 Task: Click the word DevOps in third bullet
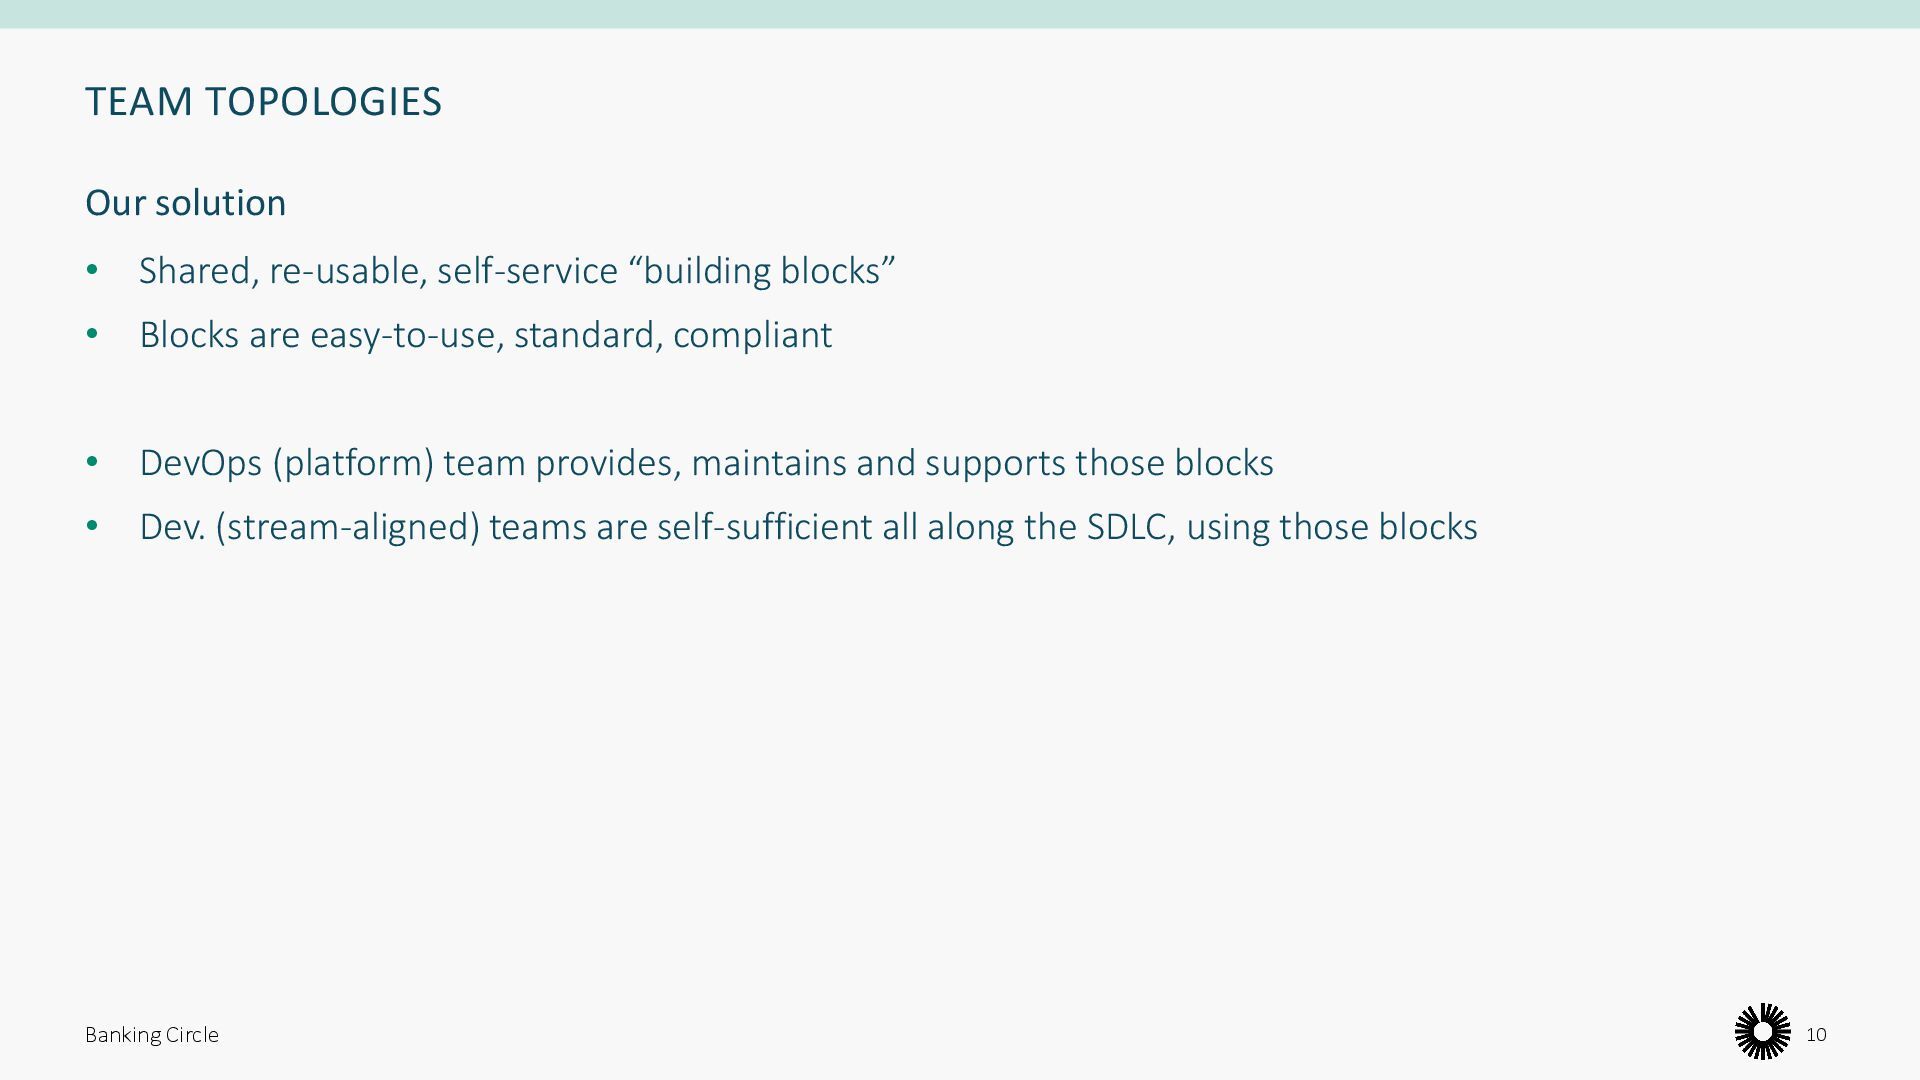click(x=200, y=463)
